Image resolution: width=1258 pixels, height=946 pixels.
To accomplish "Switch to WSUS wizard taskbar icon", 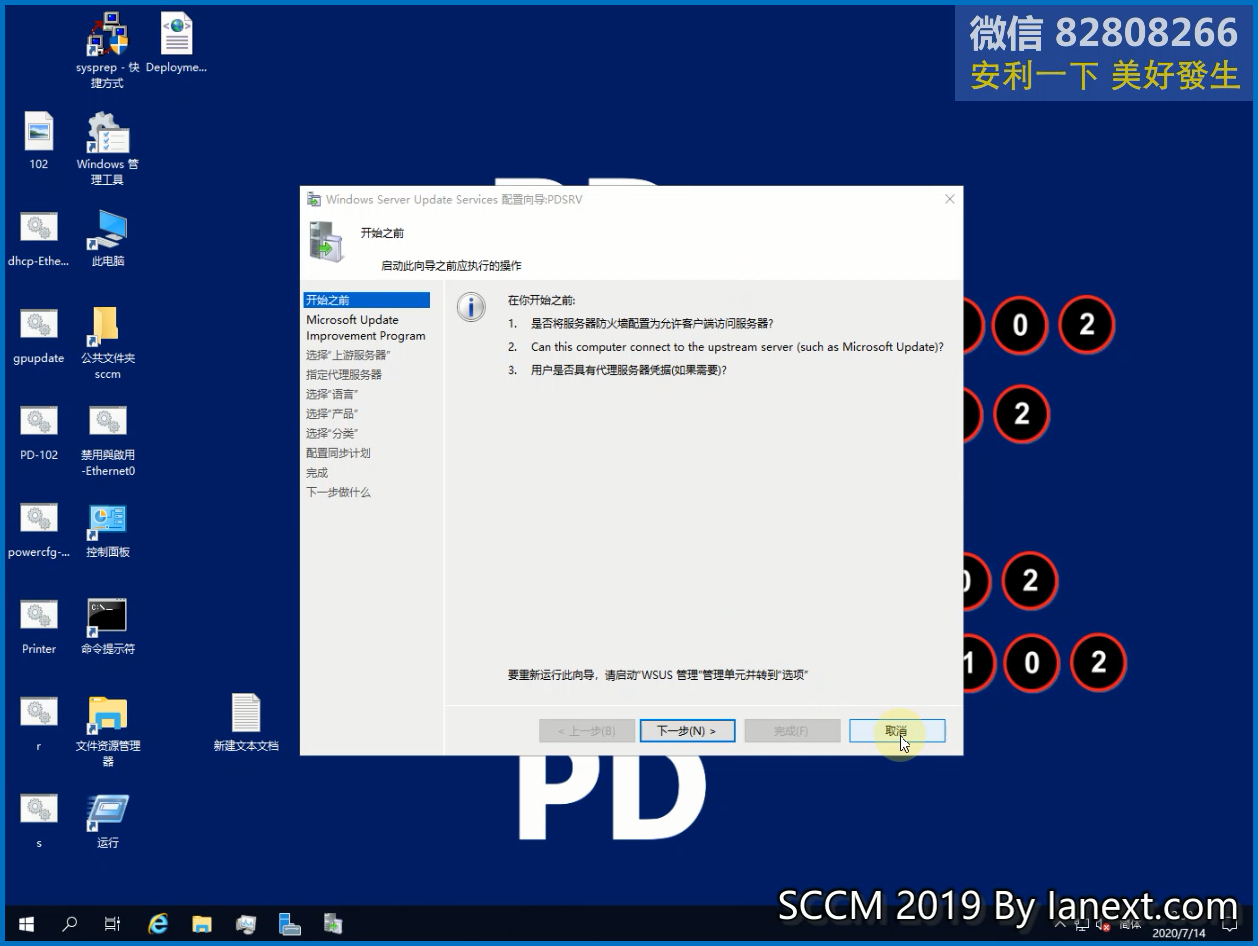I will (x=333, y=924).
